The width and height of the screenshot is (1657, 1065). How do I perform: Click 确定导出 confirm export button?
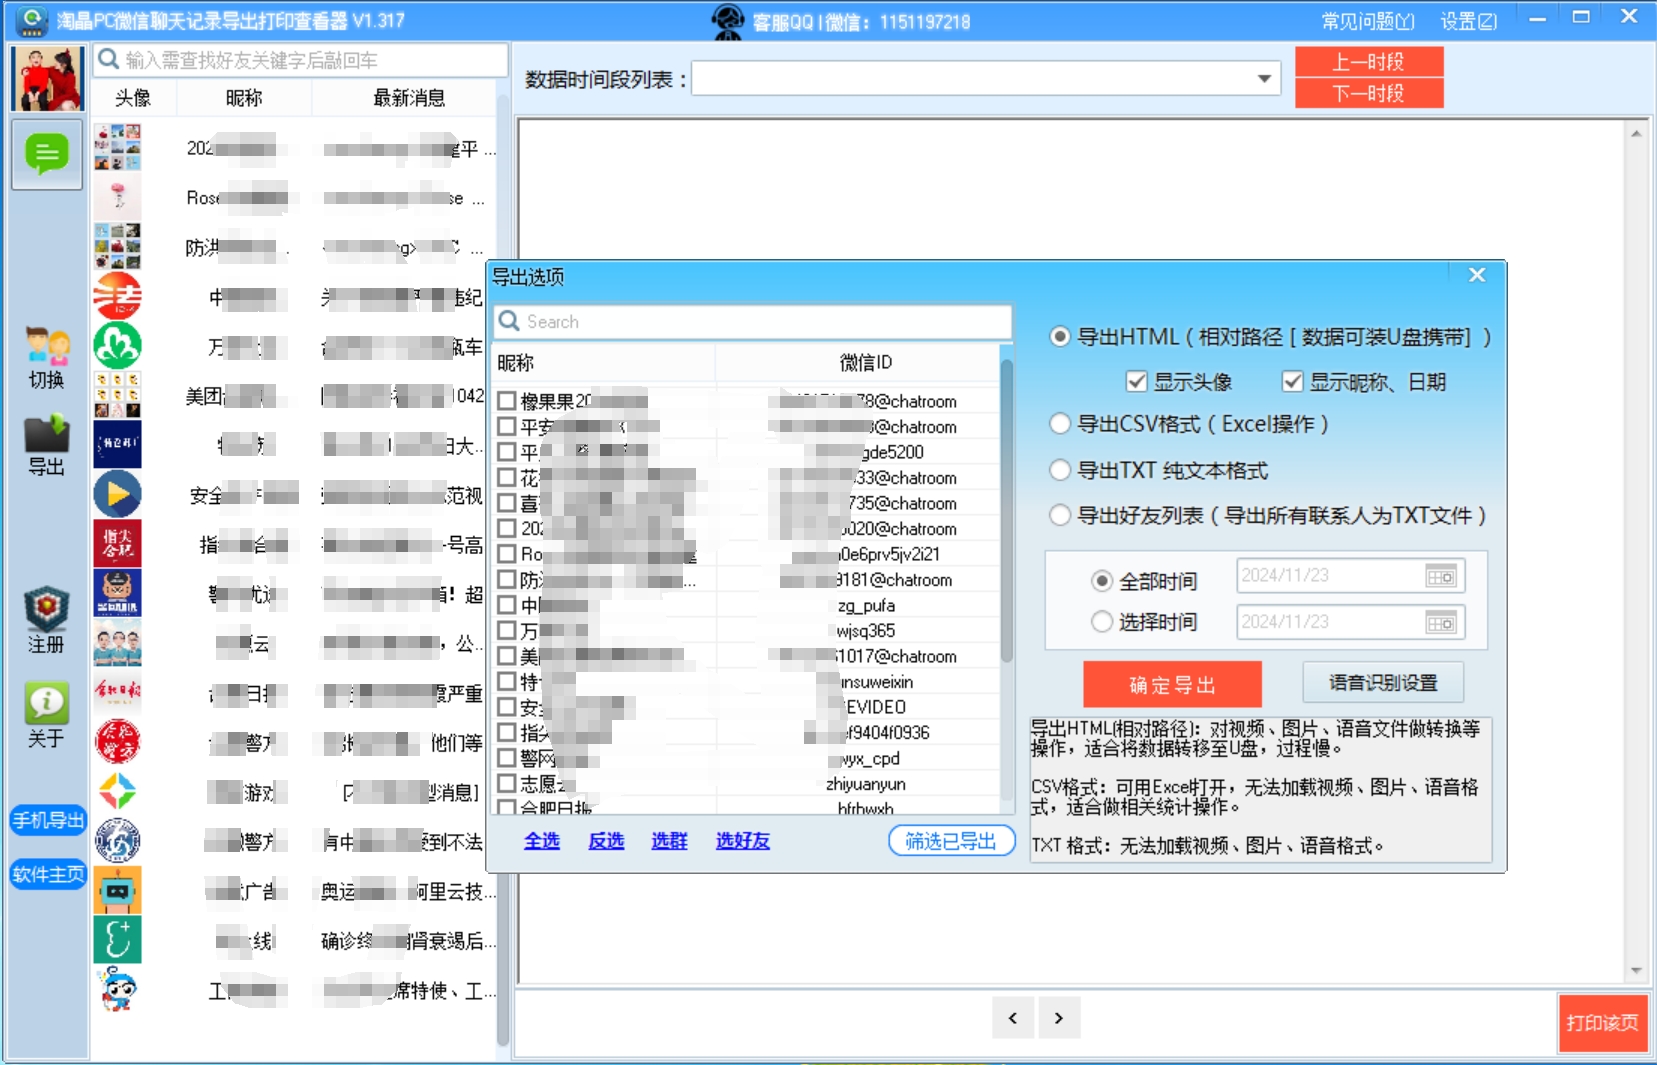point(1172,685)
